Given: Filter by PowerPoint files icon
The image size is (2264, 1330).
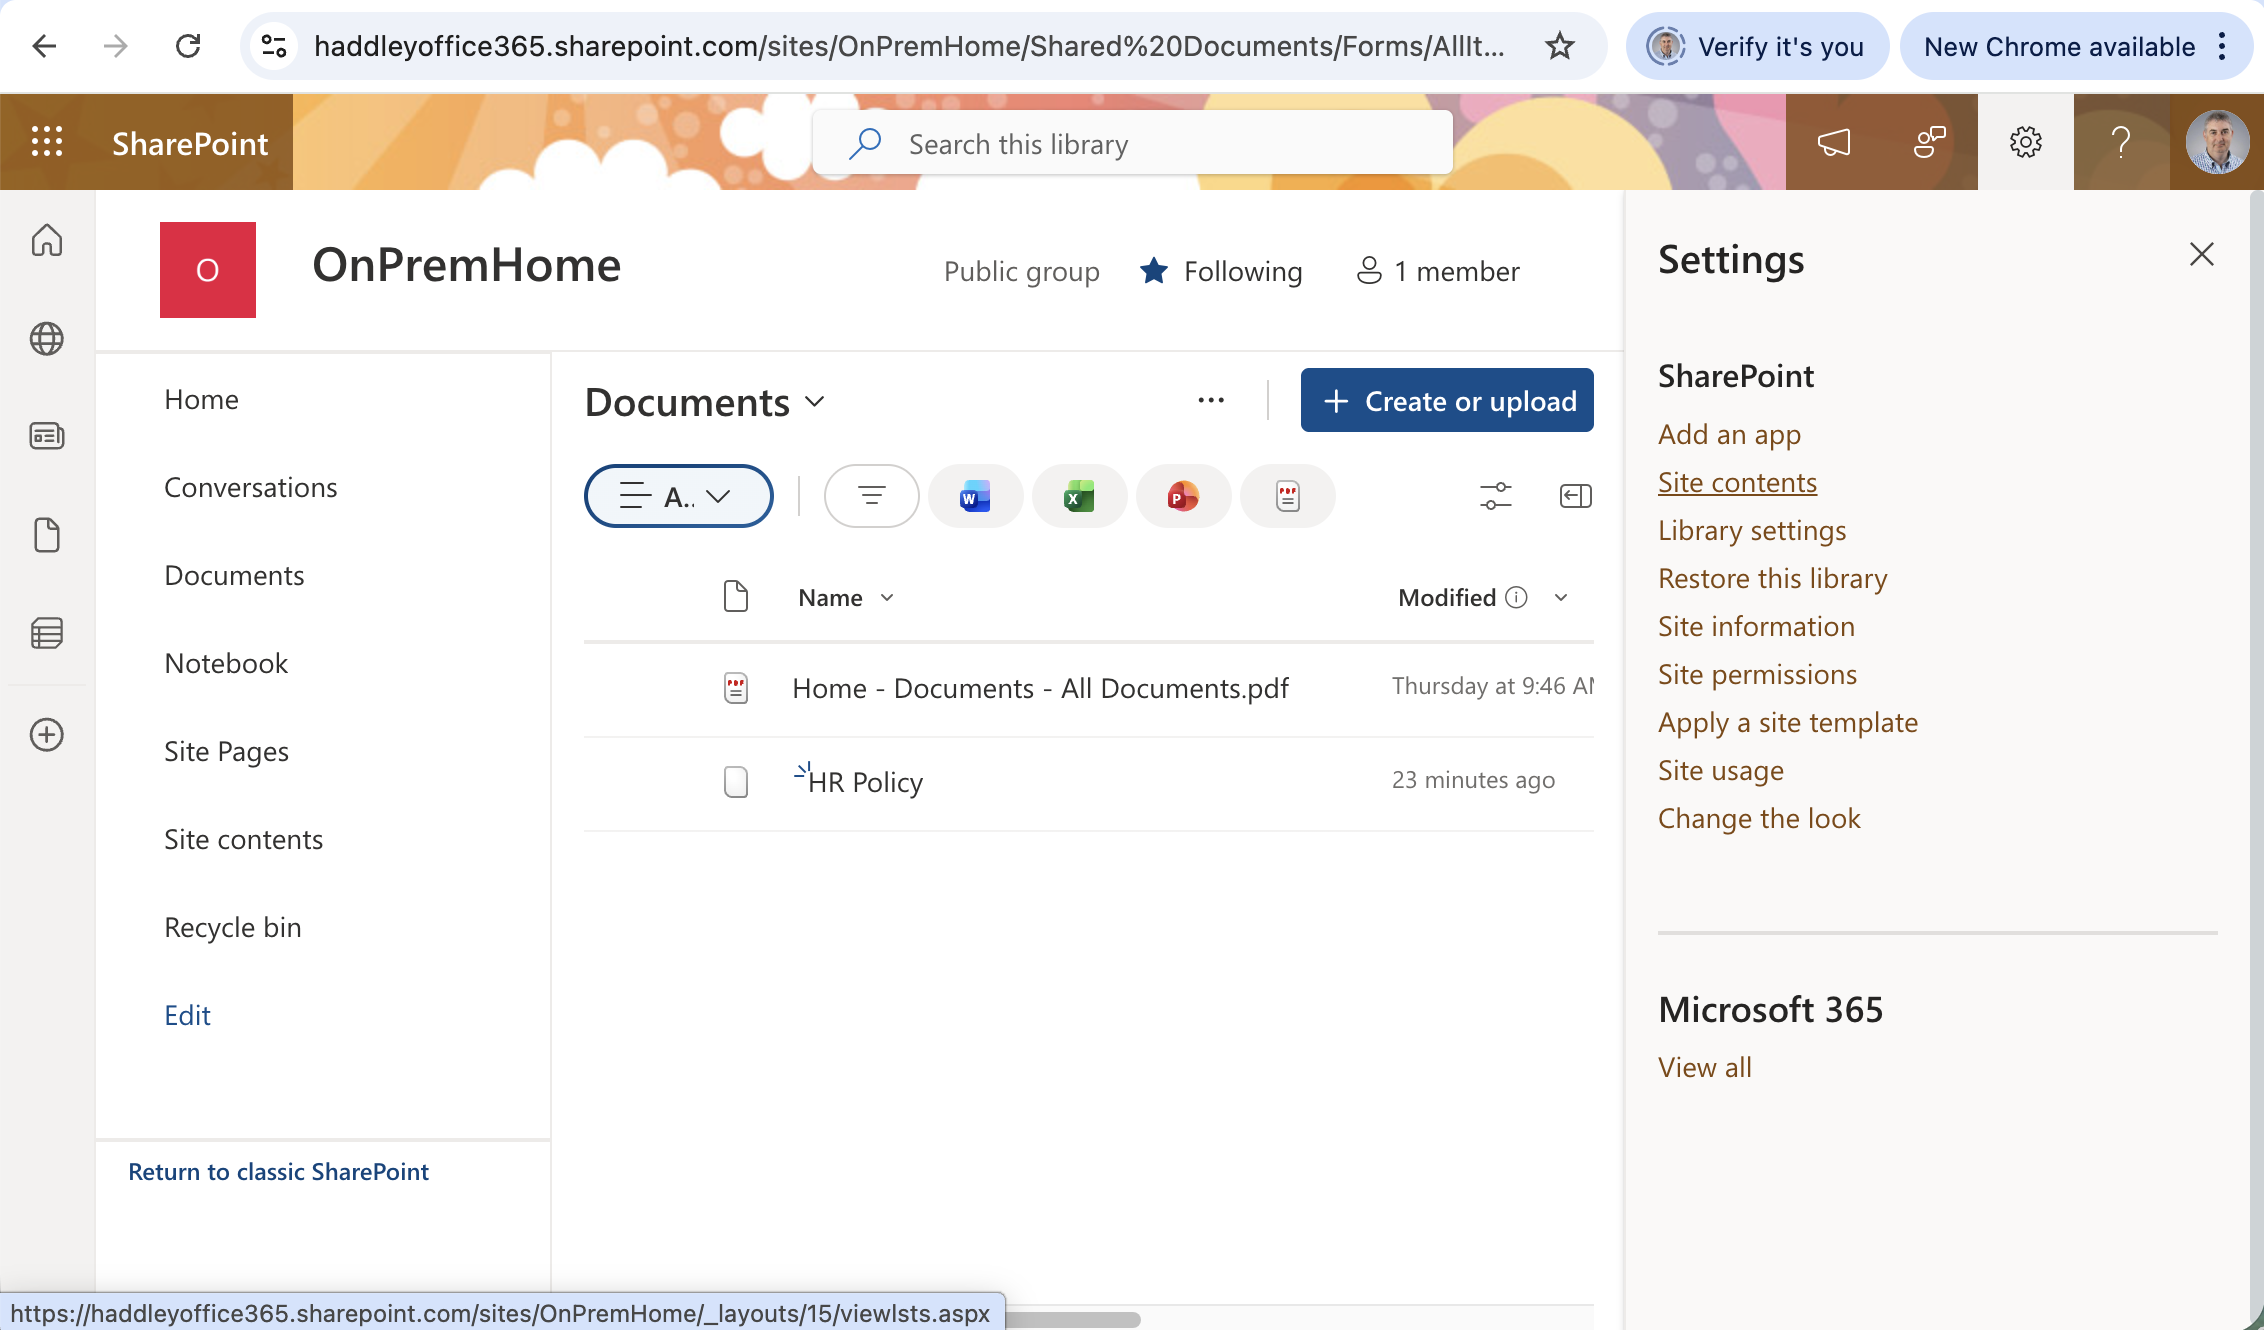Looking at the screenshot, I should coord(1183,496).
